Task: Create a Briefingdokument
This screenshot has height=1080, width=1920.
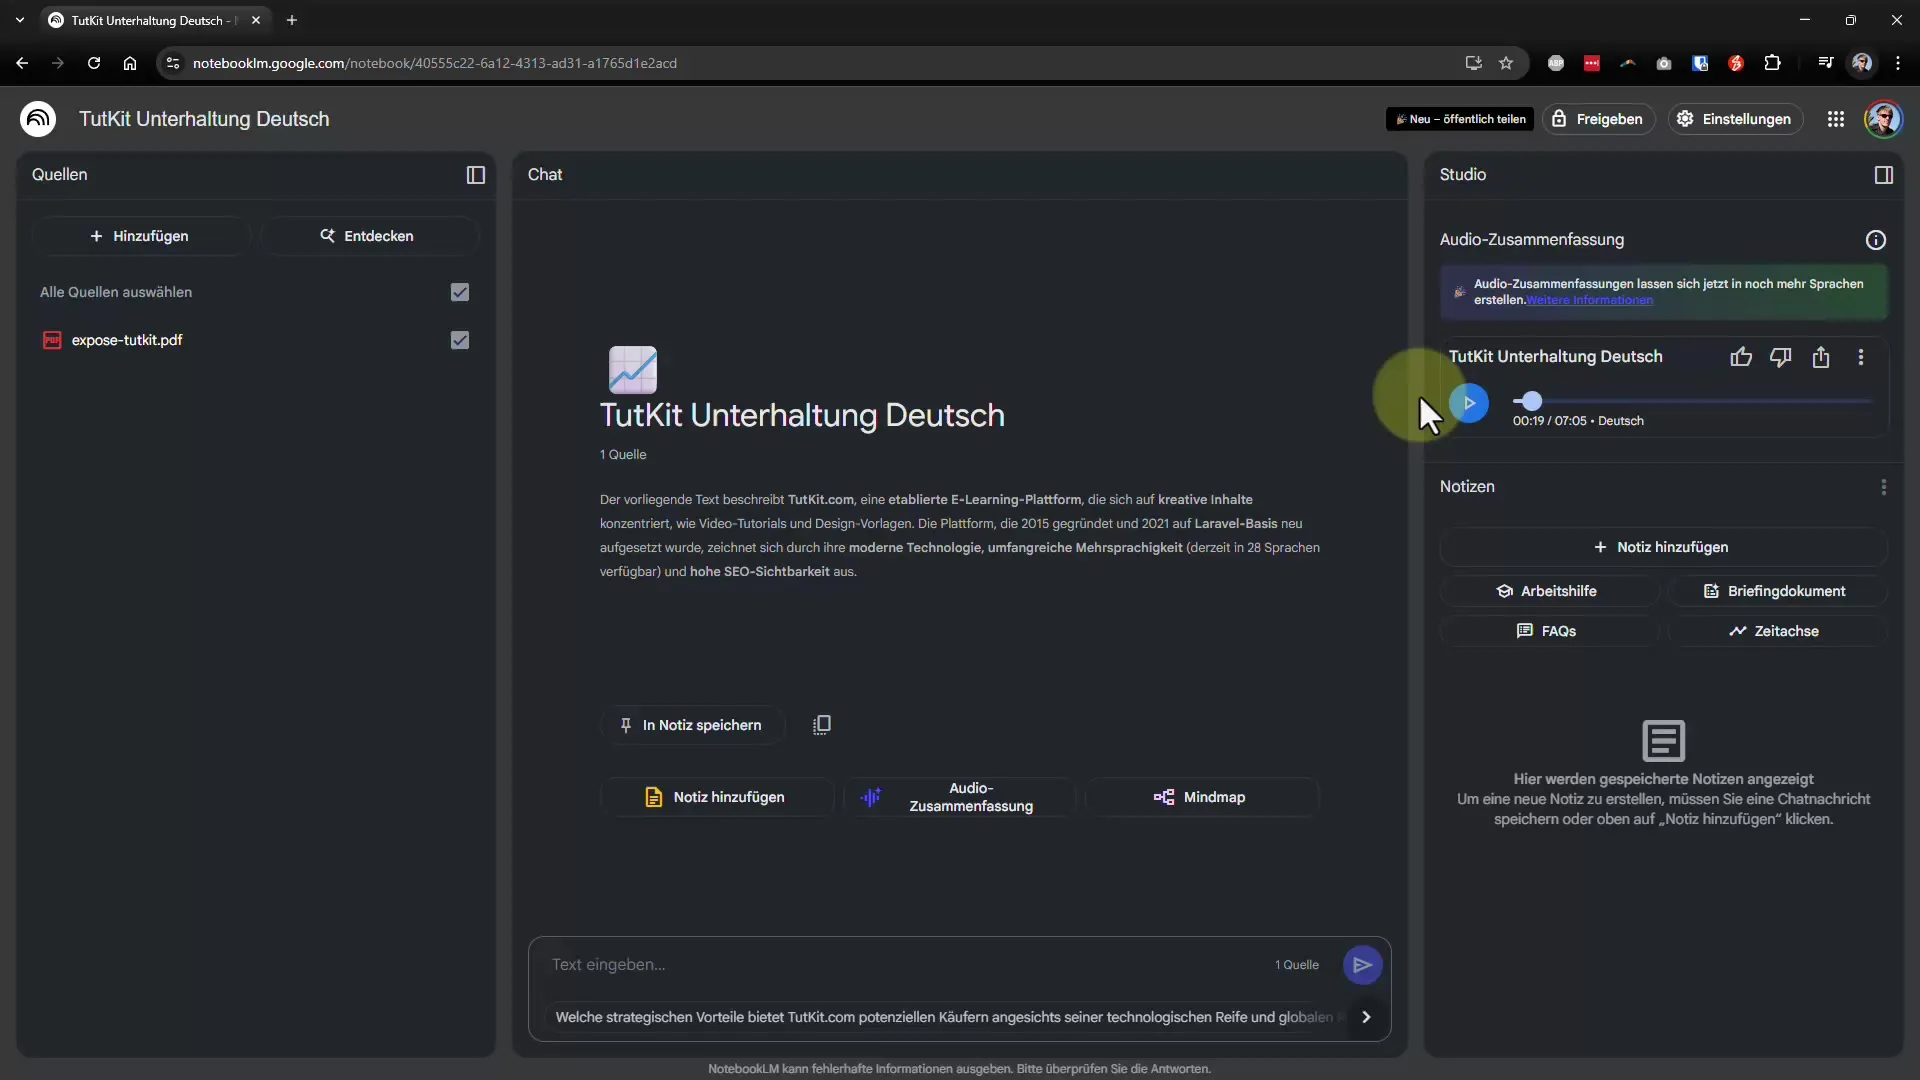Action: coord(1776,591)
